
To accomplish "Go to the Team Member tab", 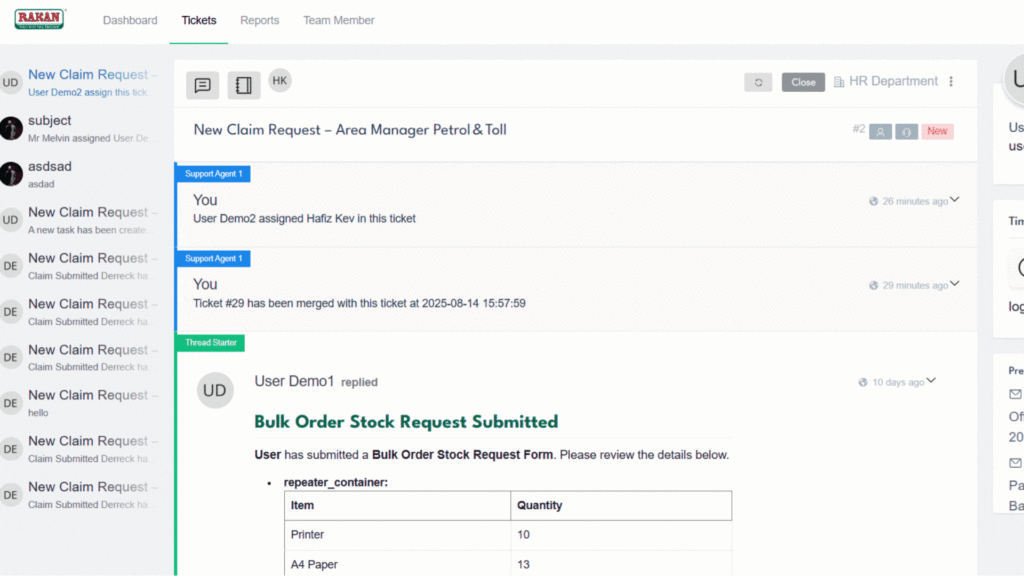I will coord(339,20).
